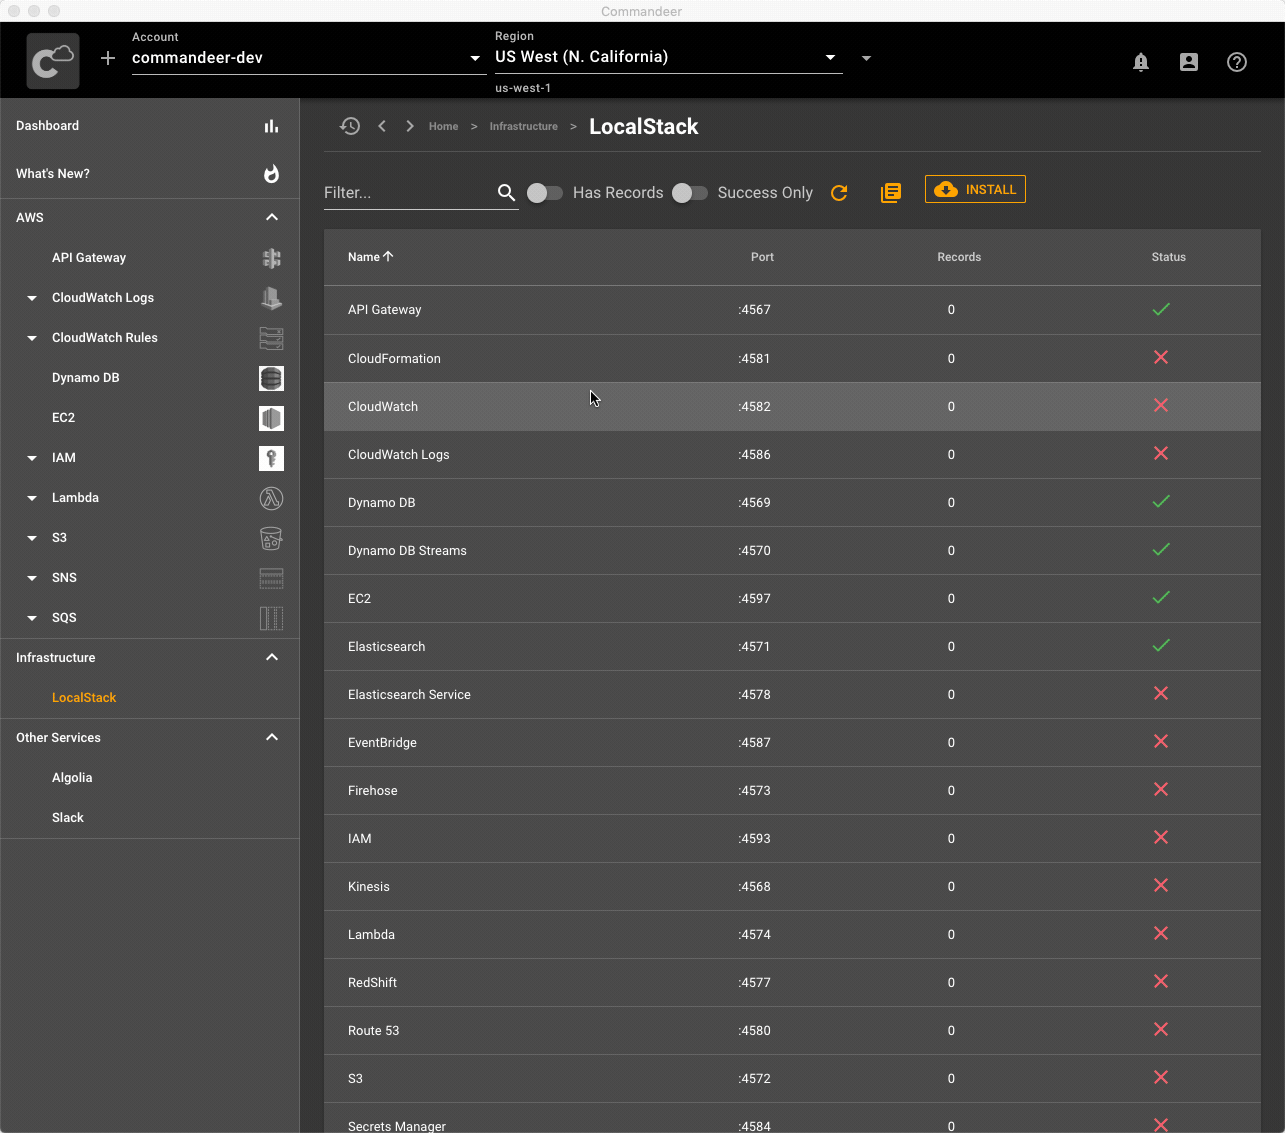Click the What's New flame icon

pyautogui.click(x=271, y=174)
